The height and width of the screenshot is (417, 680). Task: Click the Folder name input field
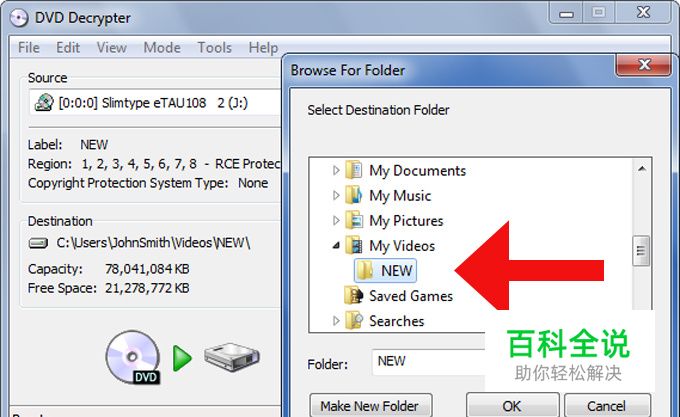[x=428, y=362]
